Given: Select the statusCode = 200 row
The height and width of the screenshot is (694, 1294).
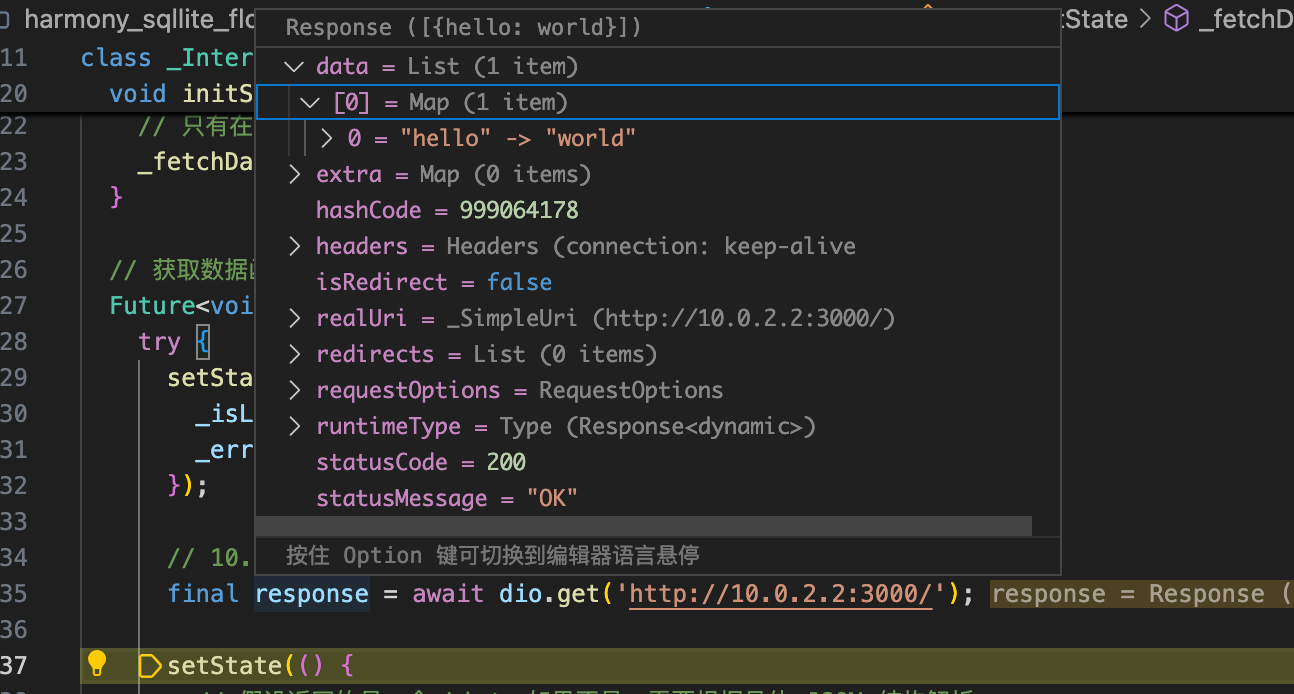Looking at the screenshot, I should tap(657, 463).
